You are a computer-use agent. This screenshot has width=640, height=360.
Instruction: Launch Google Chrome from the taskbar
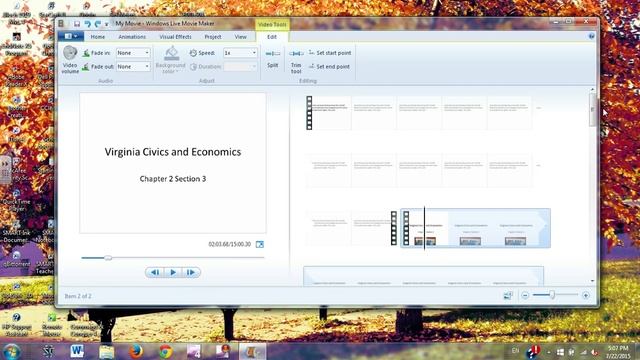point(165,351)
